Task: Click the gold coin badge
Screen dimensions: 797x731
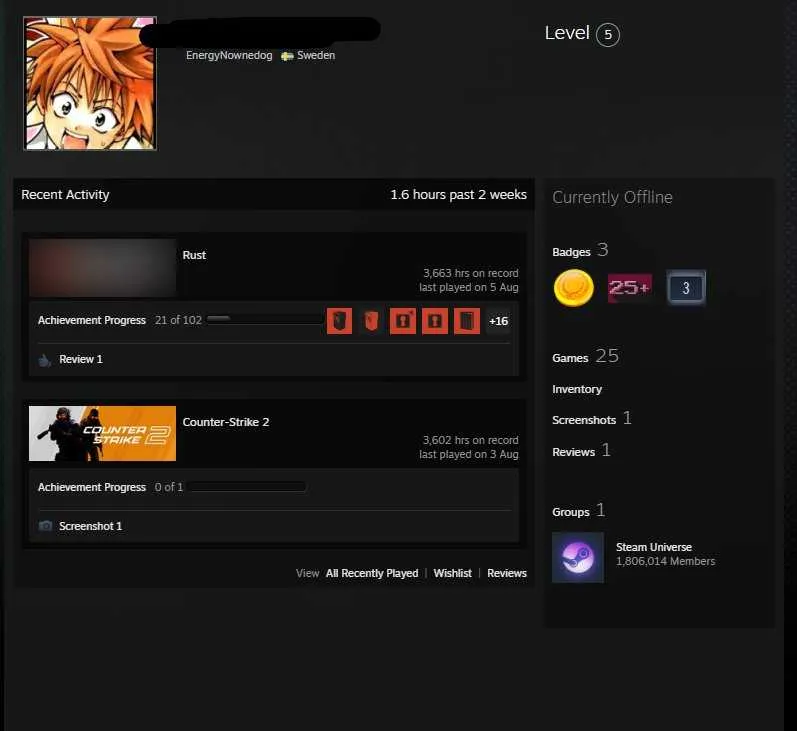Action: click(573, 288)
